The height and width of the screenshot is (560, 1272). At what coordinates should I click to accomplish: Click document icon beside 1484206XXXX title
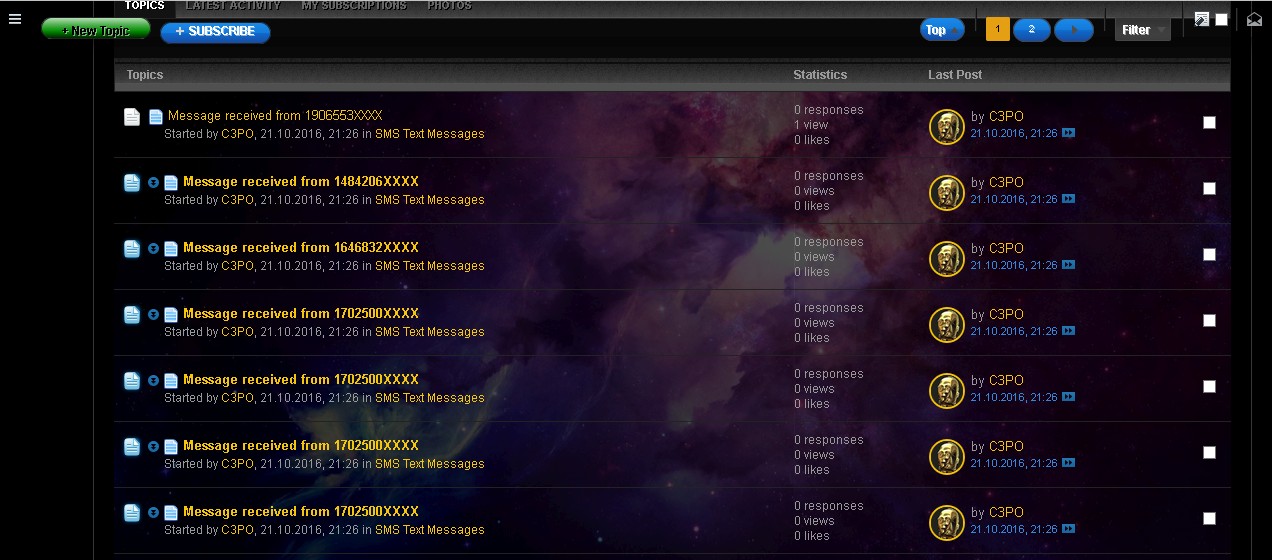coord(171,182)
